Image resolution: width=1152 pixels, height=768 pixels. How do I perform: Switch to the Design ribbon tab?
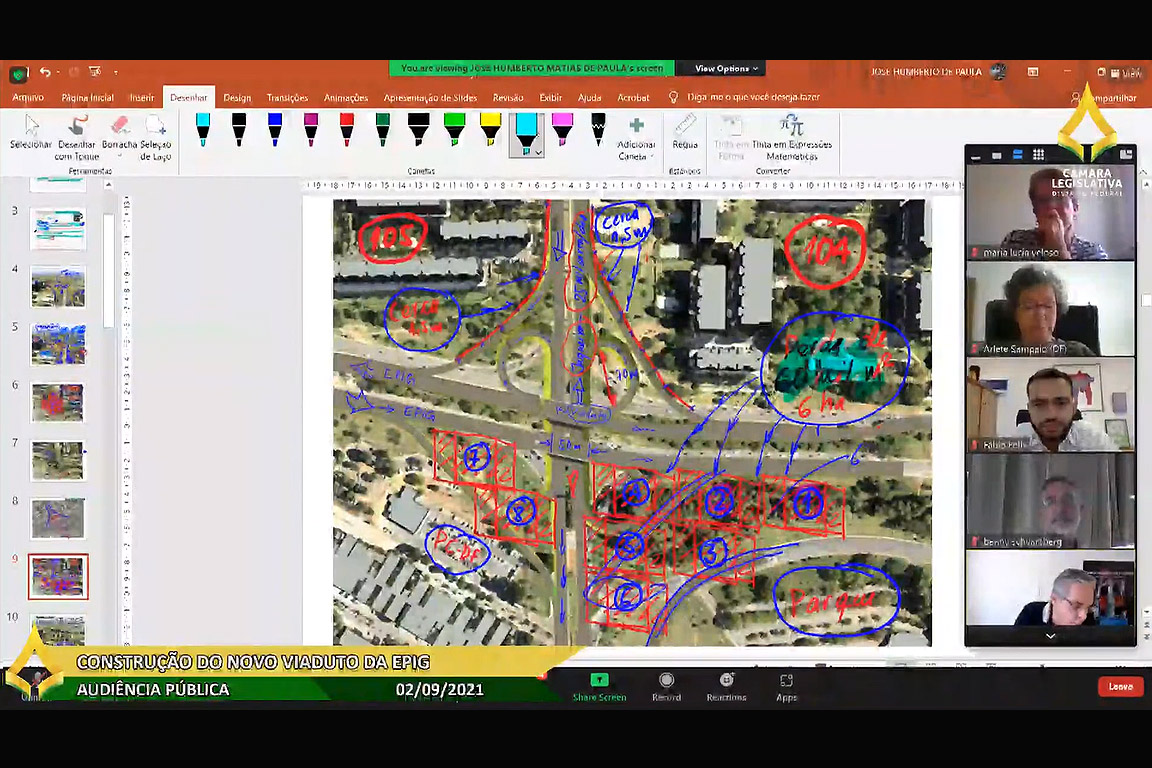[x=237, y=98]
